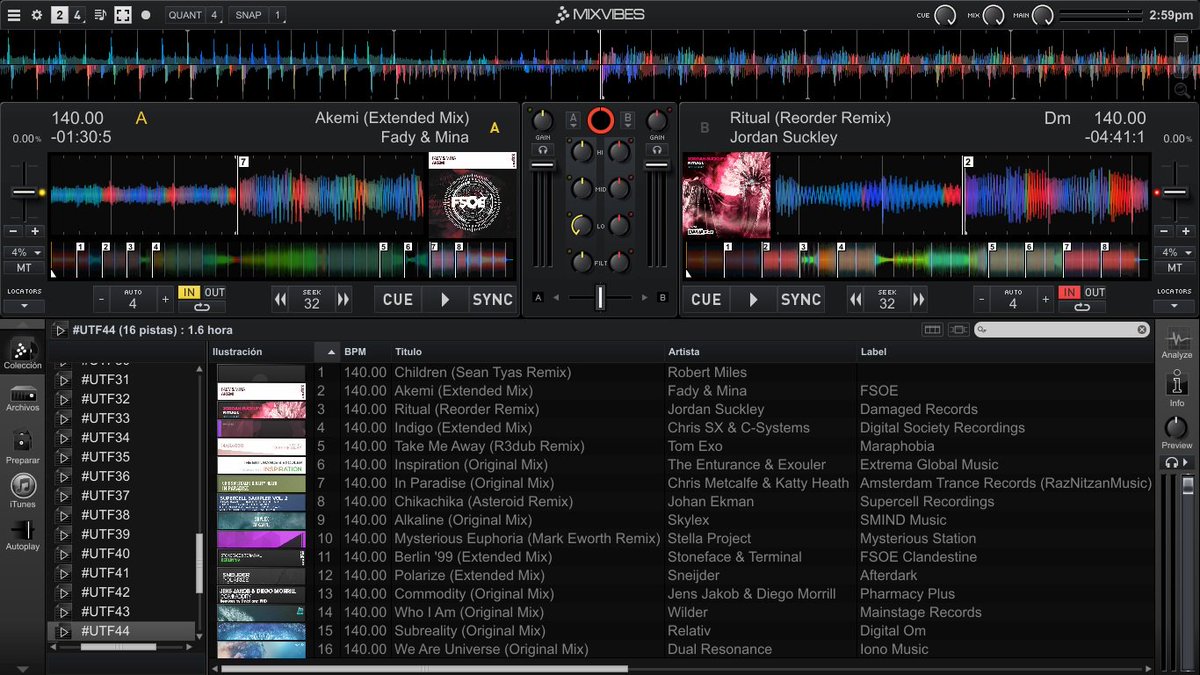Expand LOCATORS dropdown on deck A
1200x675 pixels.
coord(24,304)
